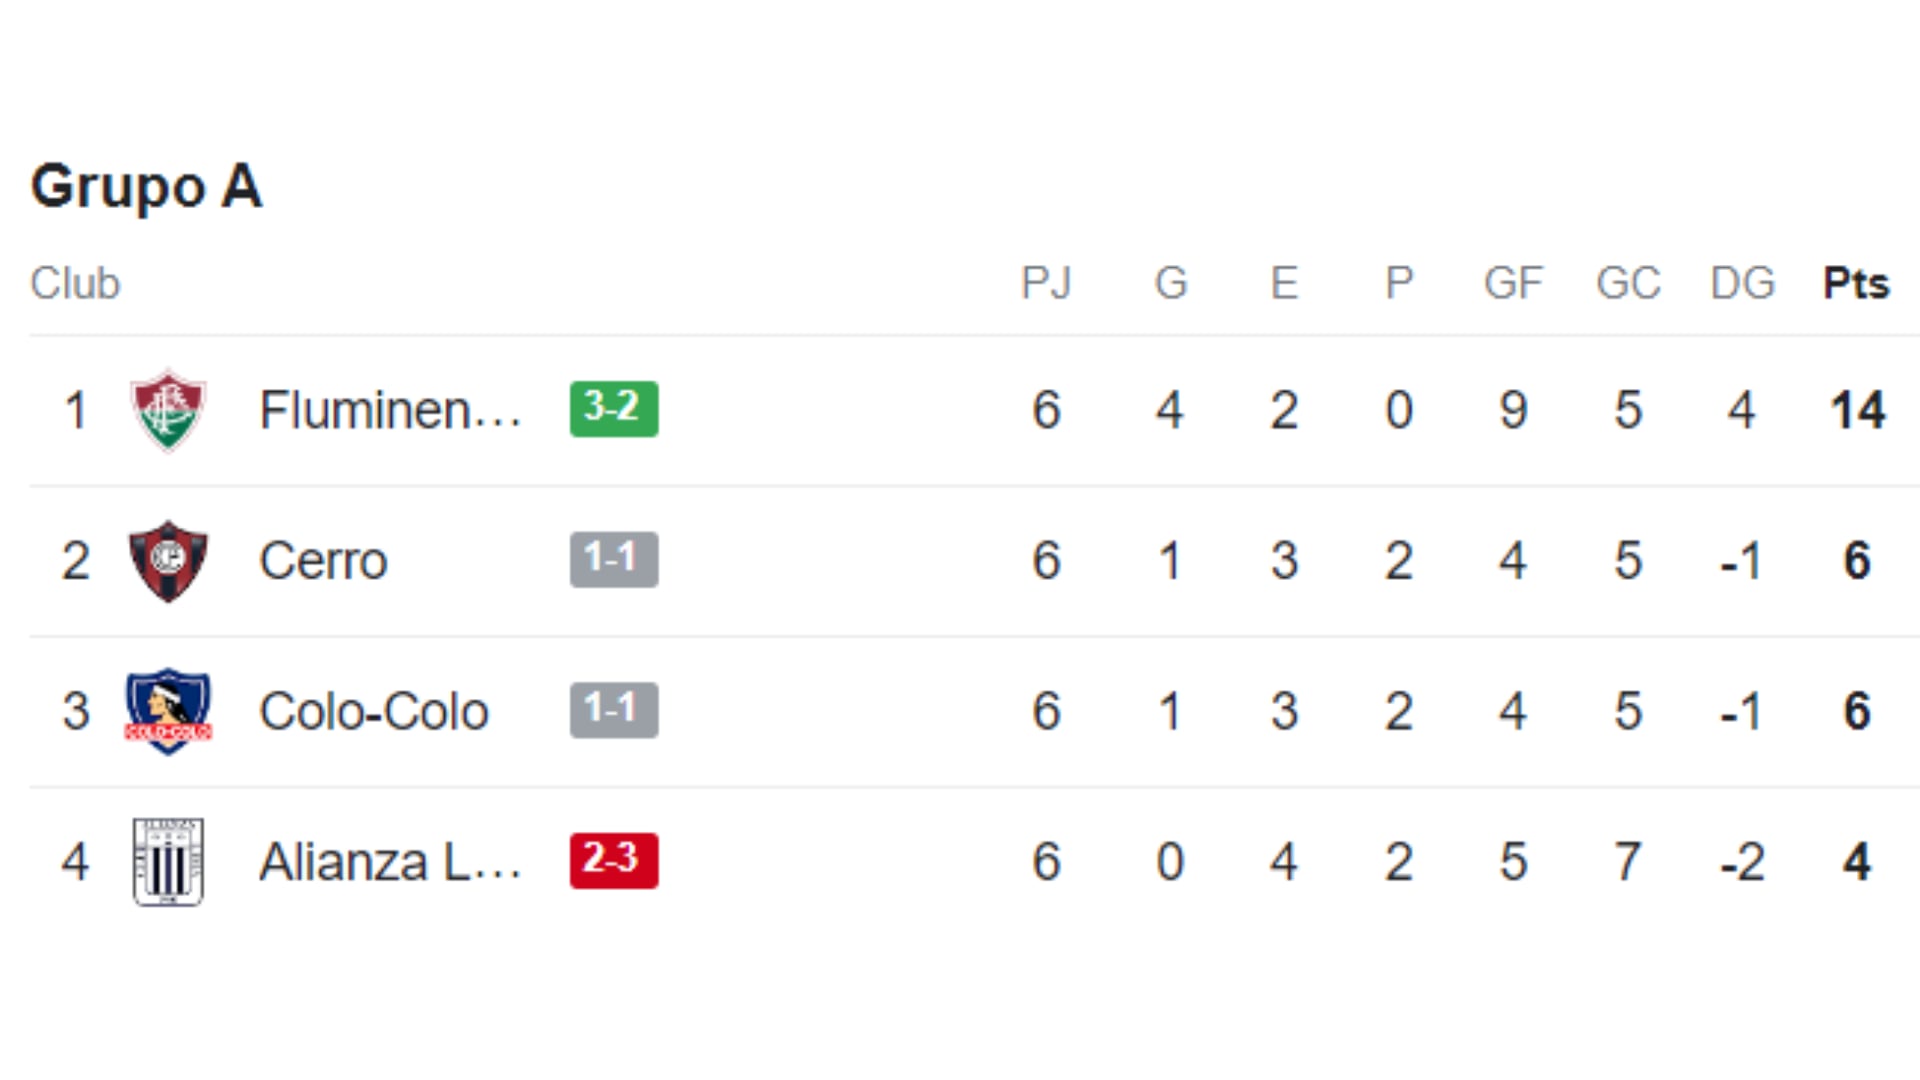Click the Club column header
Image resolution: width=1920 pixels, height=1080 pixels.
(75, 283)
